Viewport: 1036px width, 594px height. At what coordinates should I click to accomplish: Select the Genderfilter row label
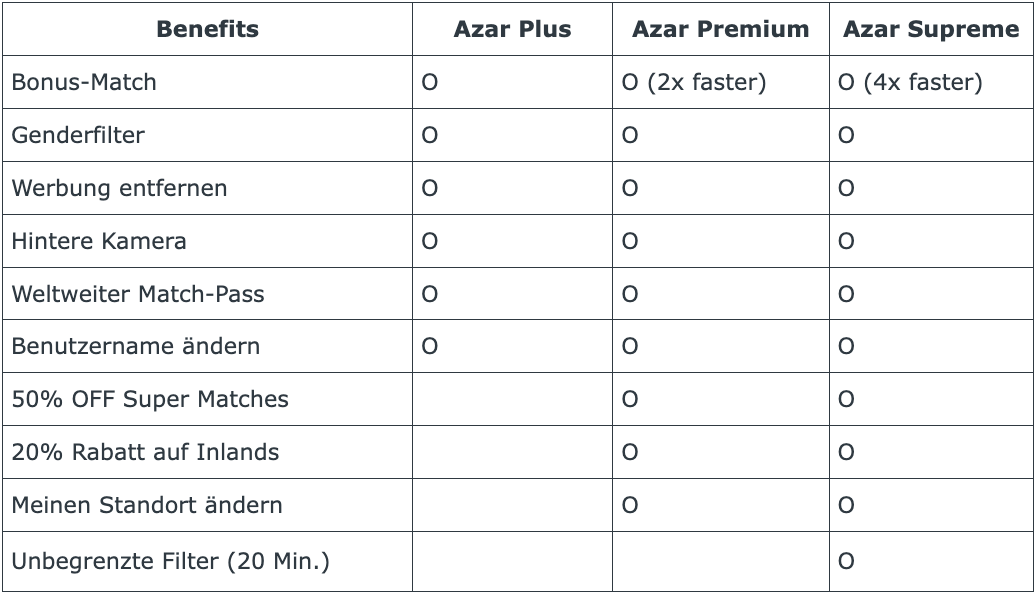click(x=78, y=135)
